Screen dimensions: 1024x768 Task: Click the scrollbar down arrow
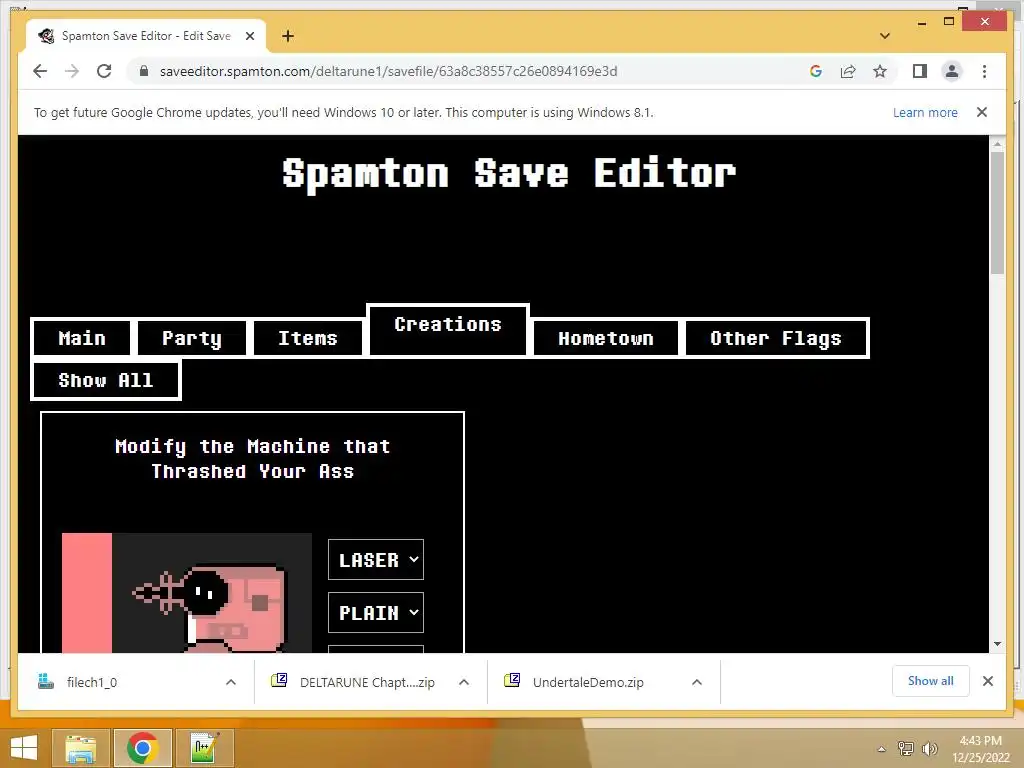997,644
